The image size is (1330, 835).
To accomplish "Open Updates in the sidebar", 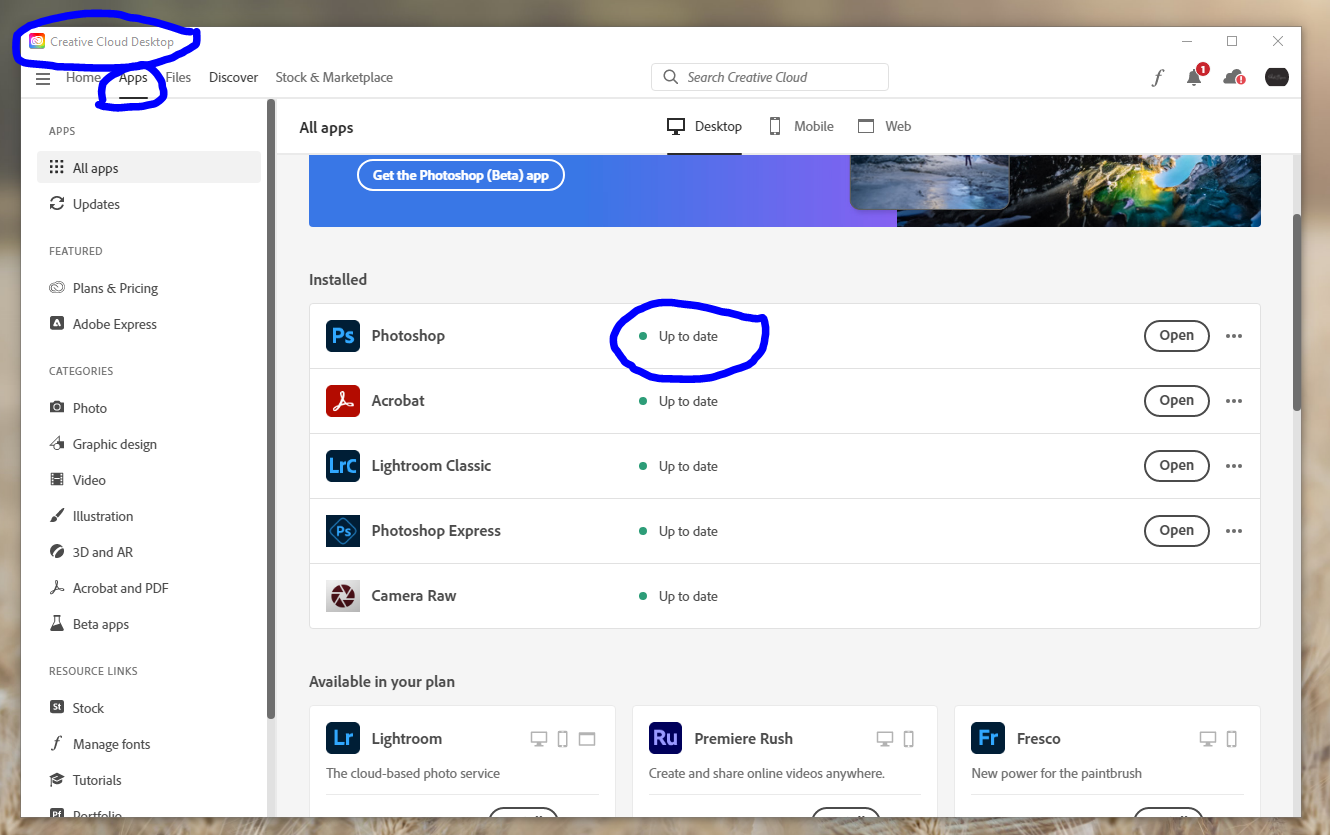I will click(x=149, y=204).
